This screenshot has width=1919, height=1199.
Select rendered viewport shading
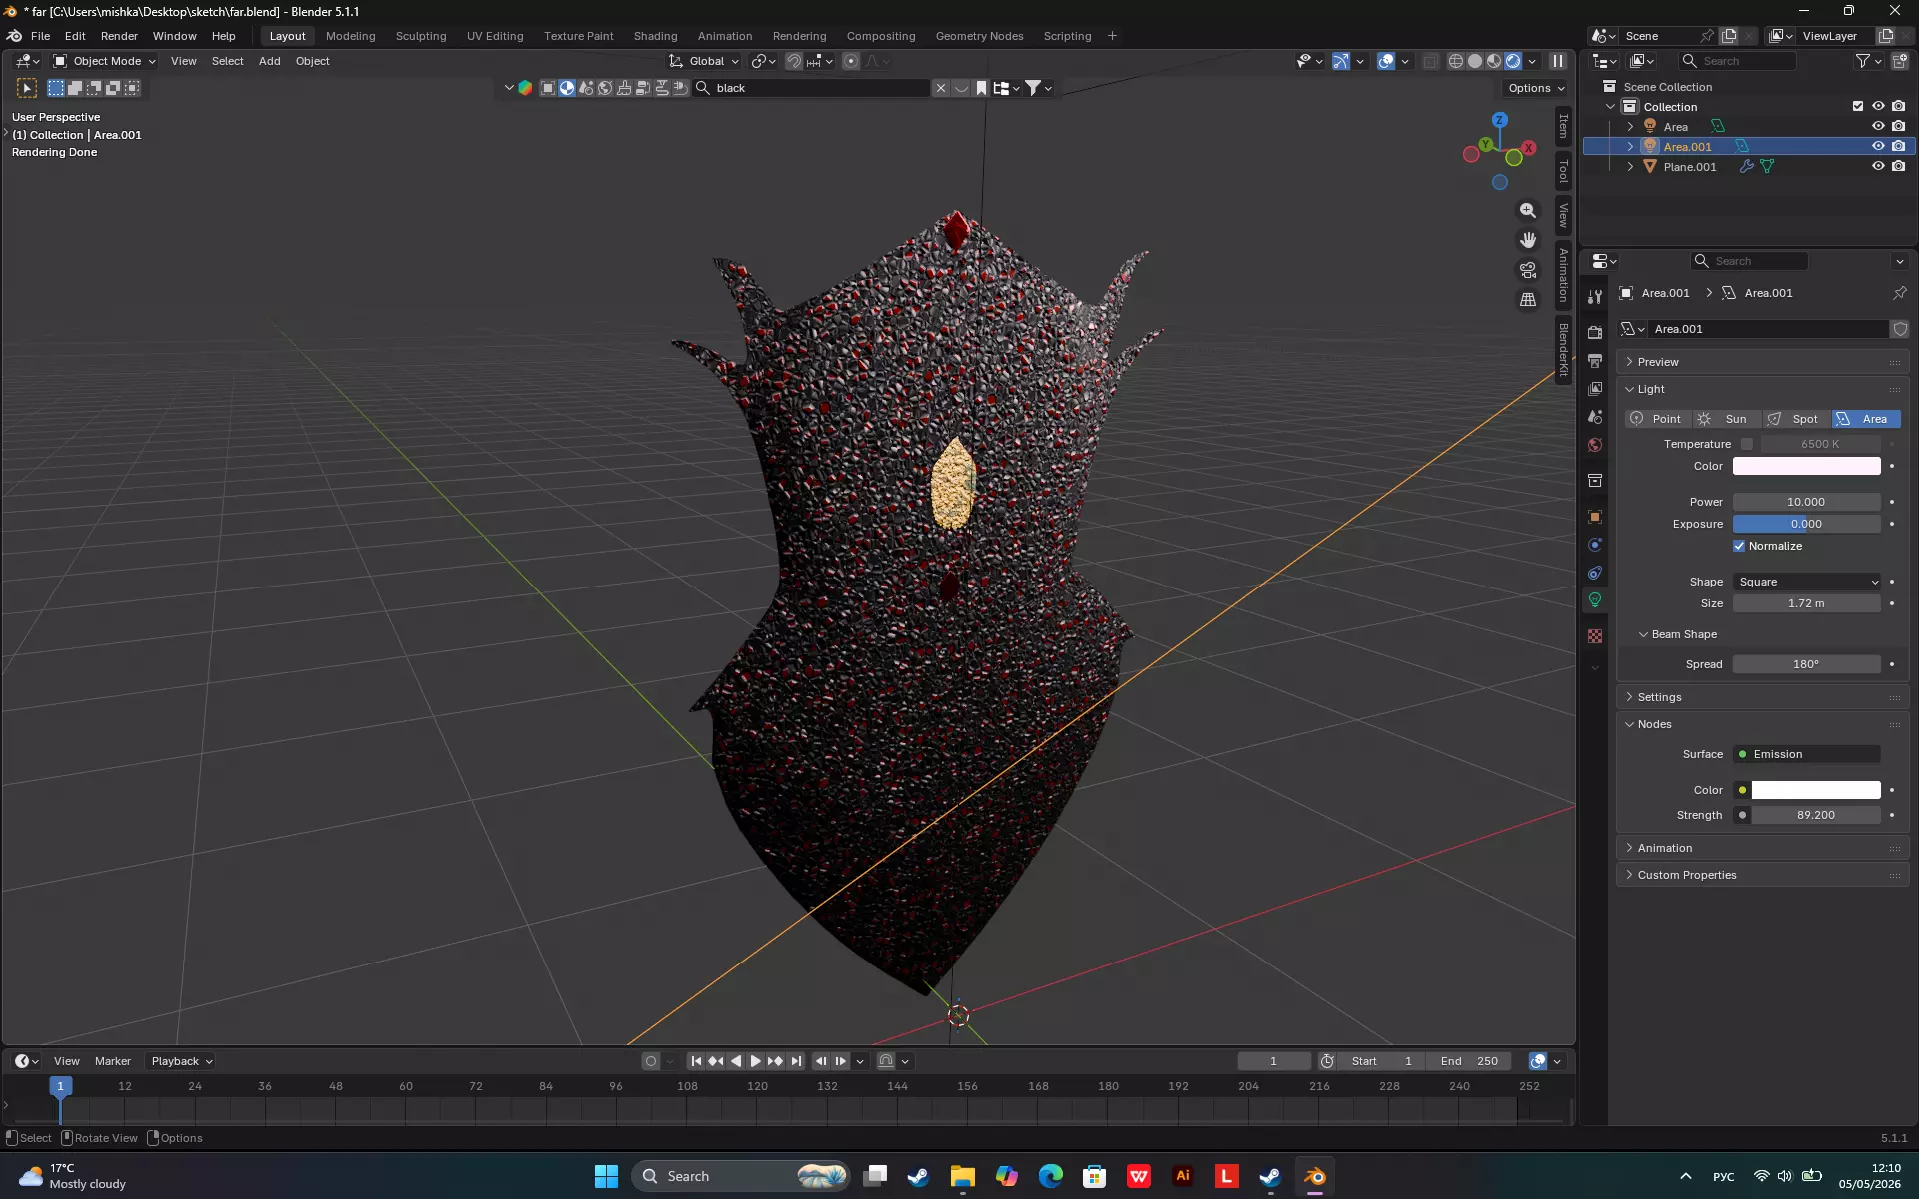click(x=1513, y=61)
